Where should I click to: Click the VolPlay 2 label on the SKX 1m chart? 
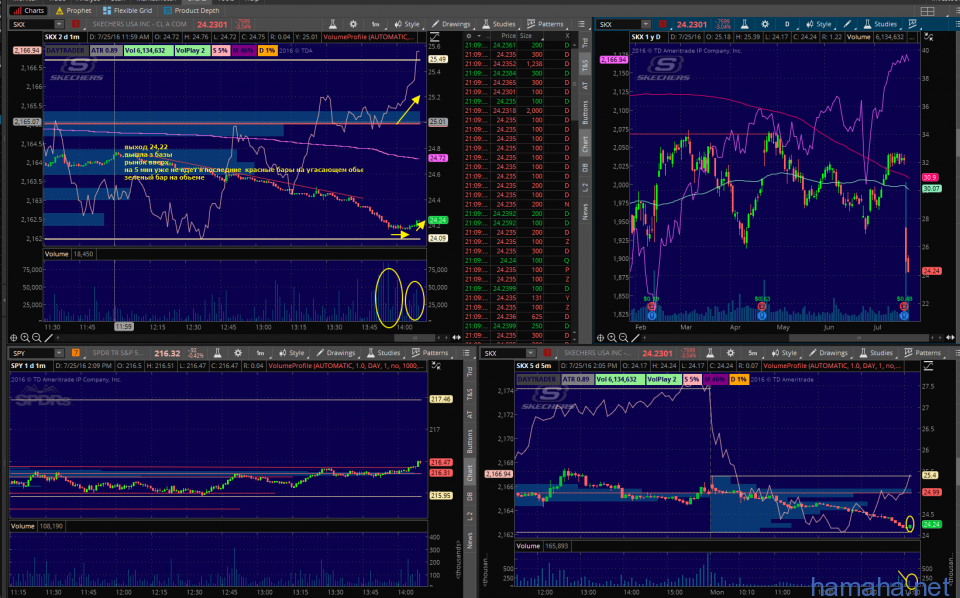(191, 50)
